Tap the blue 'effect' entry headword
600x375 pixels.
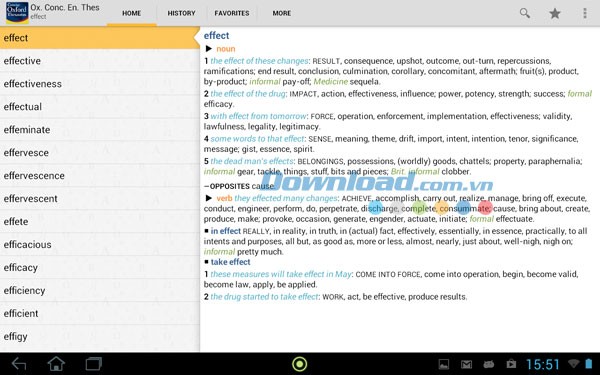216,36
